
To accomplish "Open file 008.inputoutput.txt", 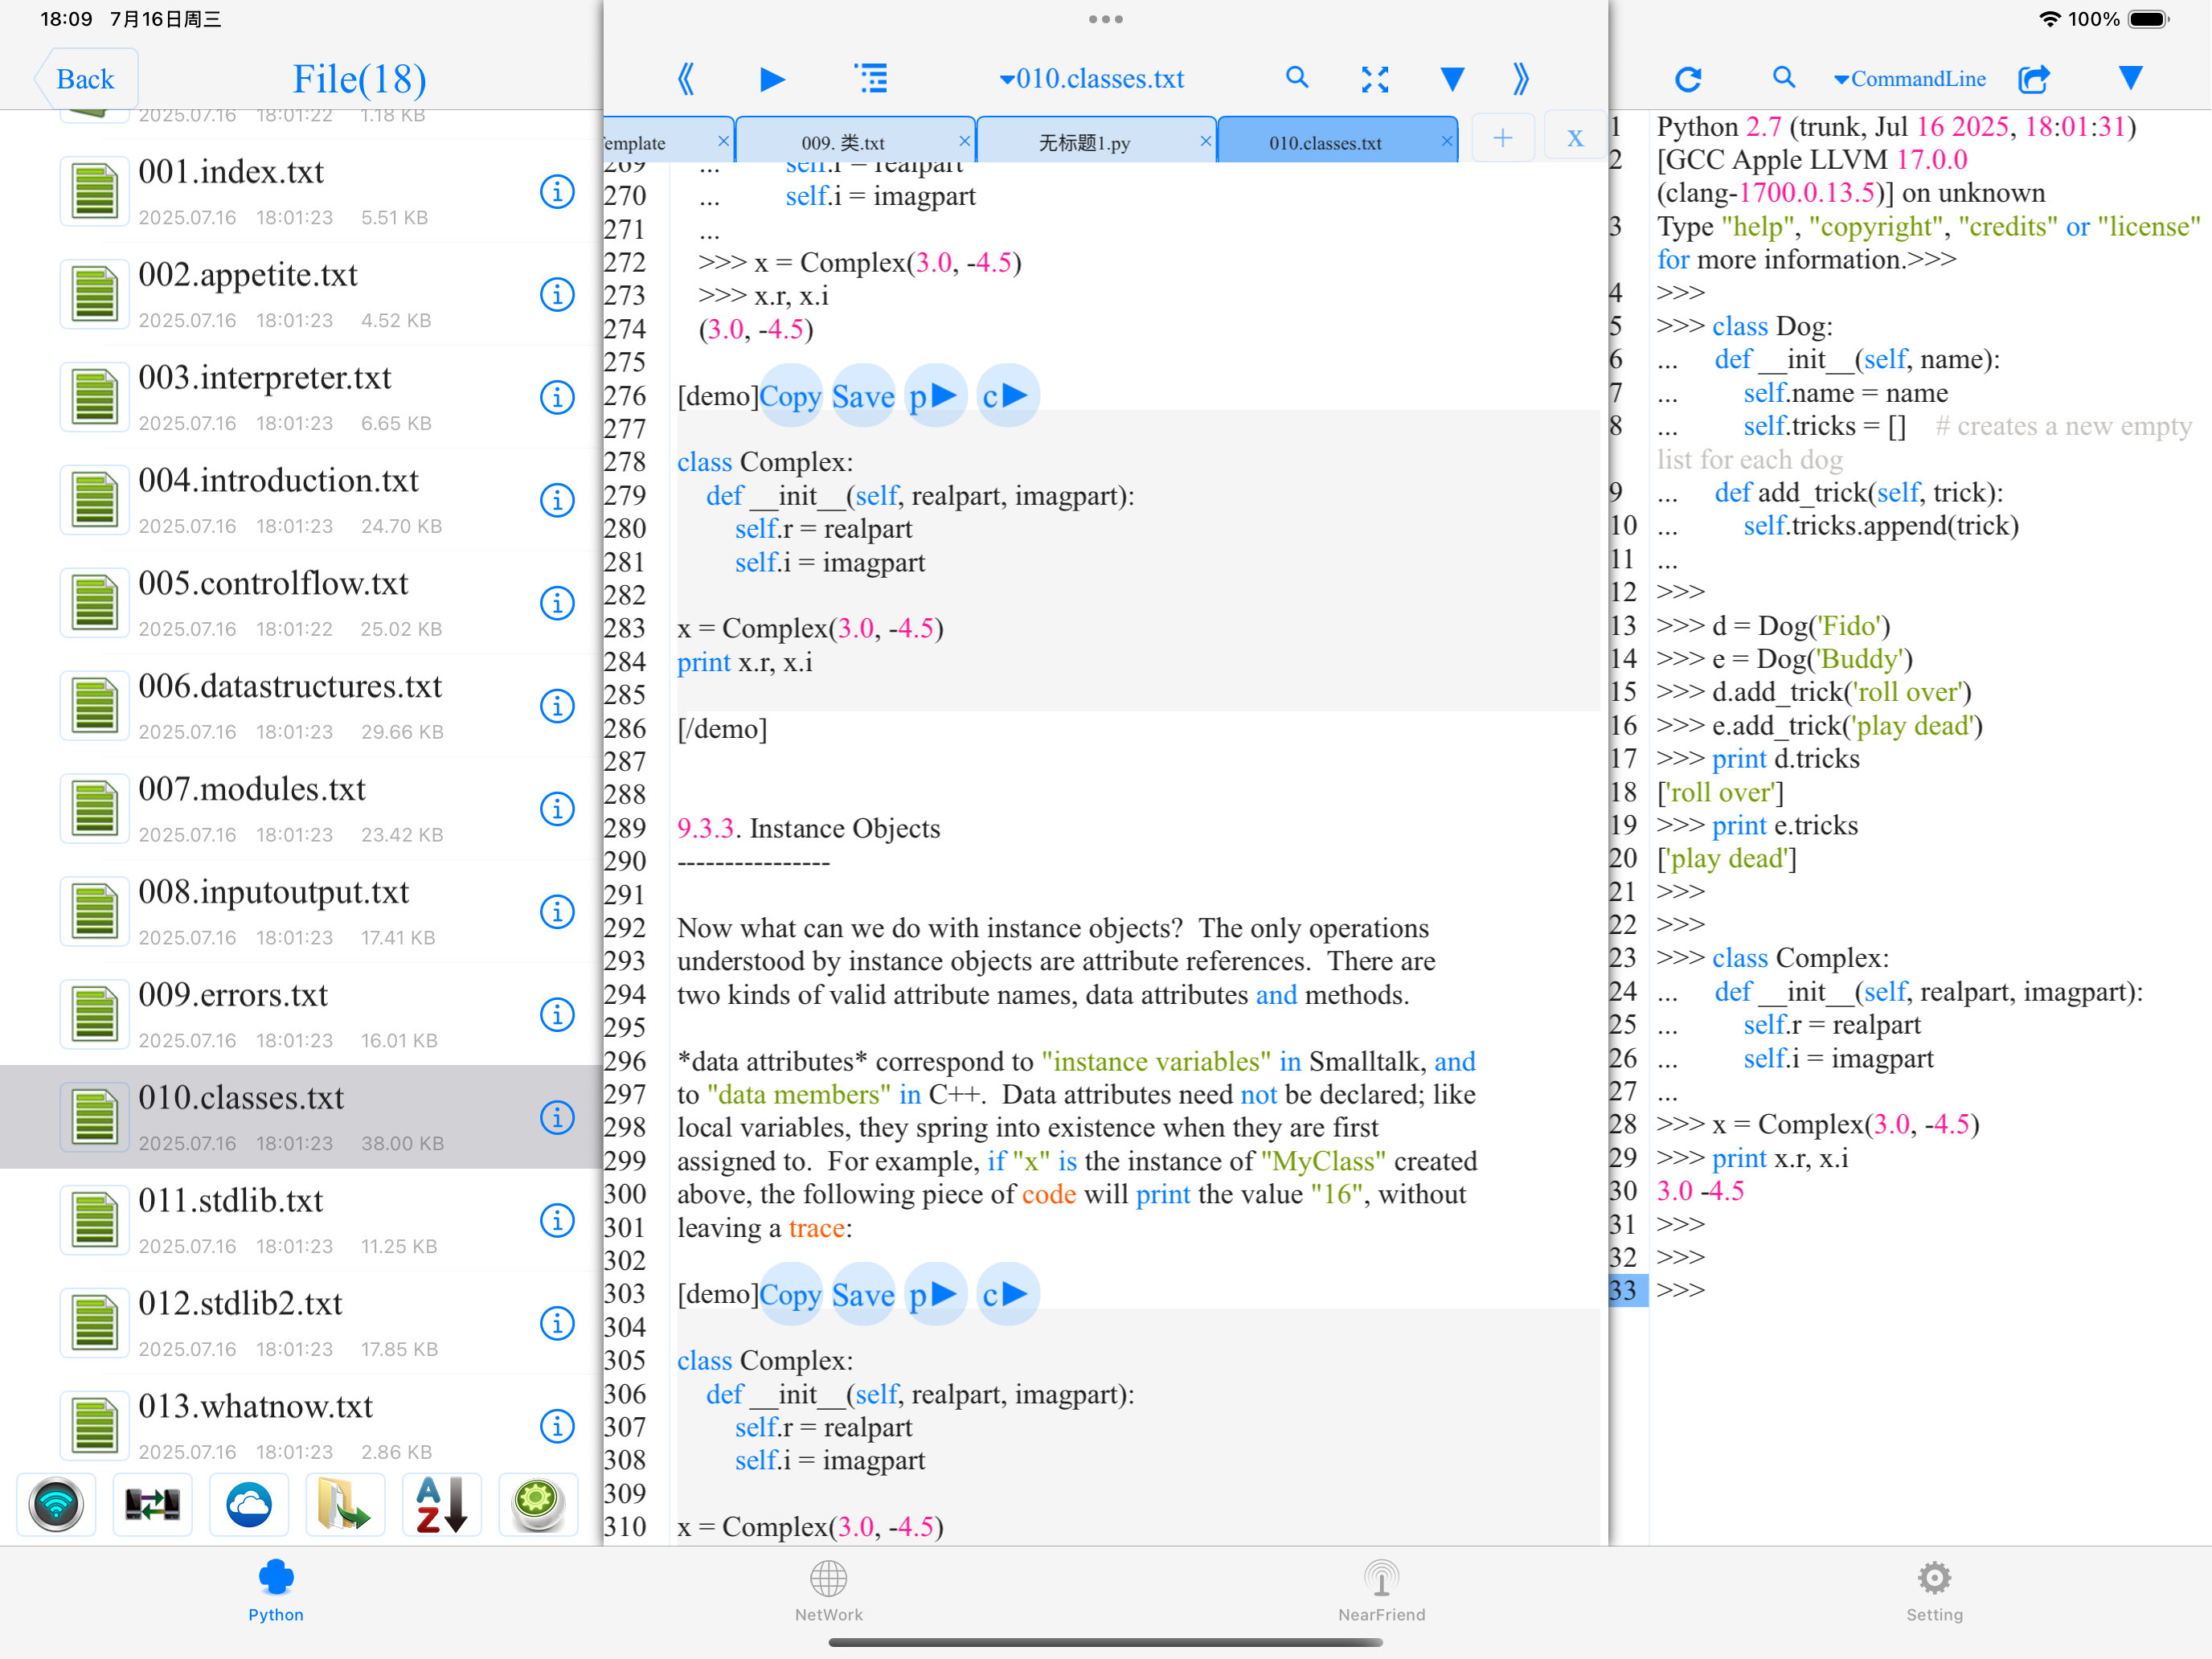I will [300, 912].
